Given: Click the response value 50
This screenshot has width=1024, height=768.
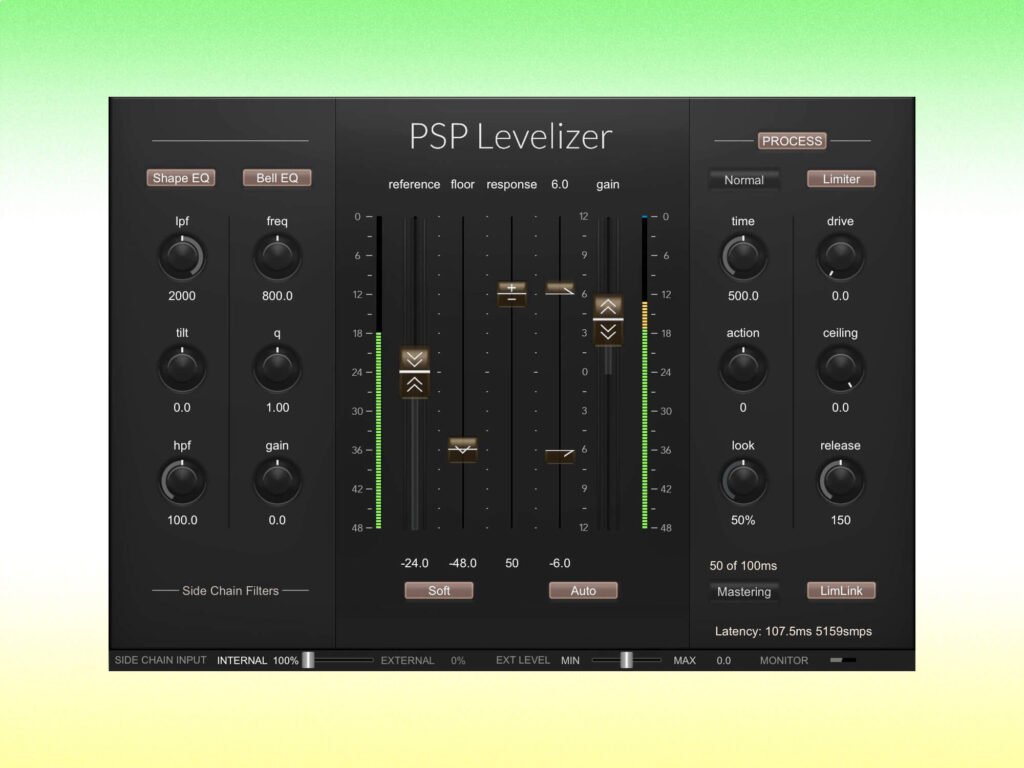Looking at the screenshot, I should (x=512, y=563).
